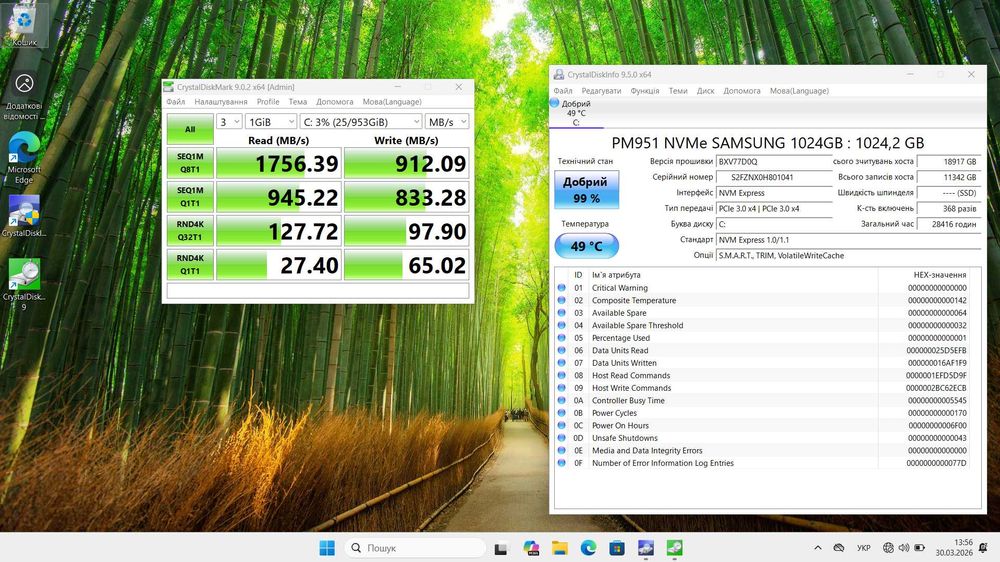The width and height of the screenshot is (1000, 562).
Task: Open CrystalDiskMark Мова(Language) menu
Action: 392,102
